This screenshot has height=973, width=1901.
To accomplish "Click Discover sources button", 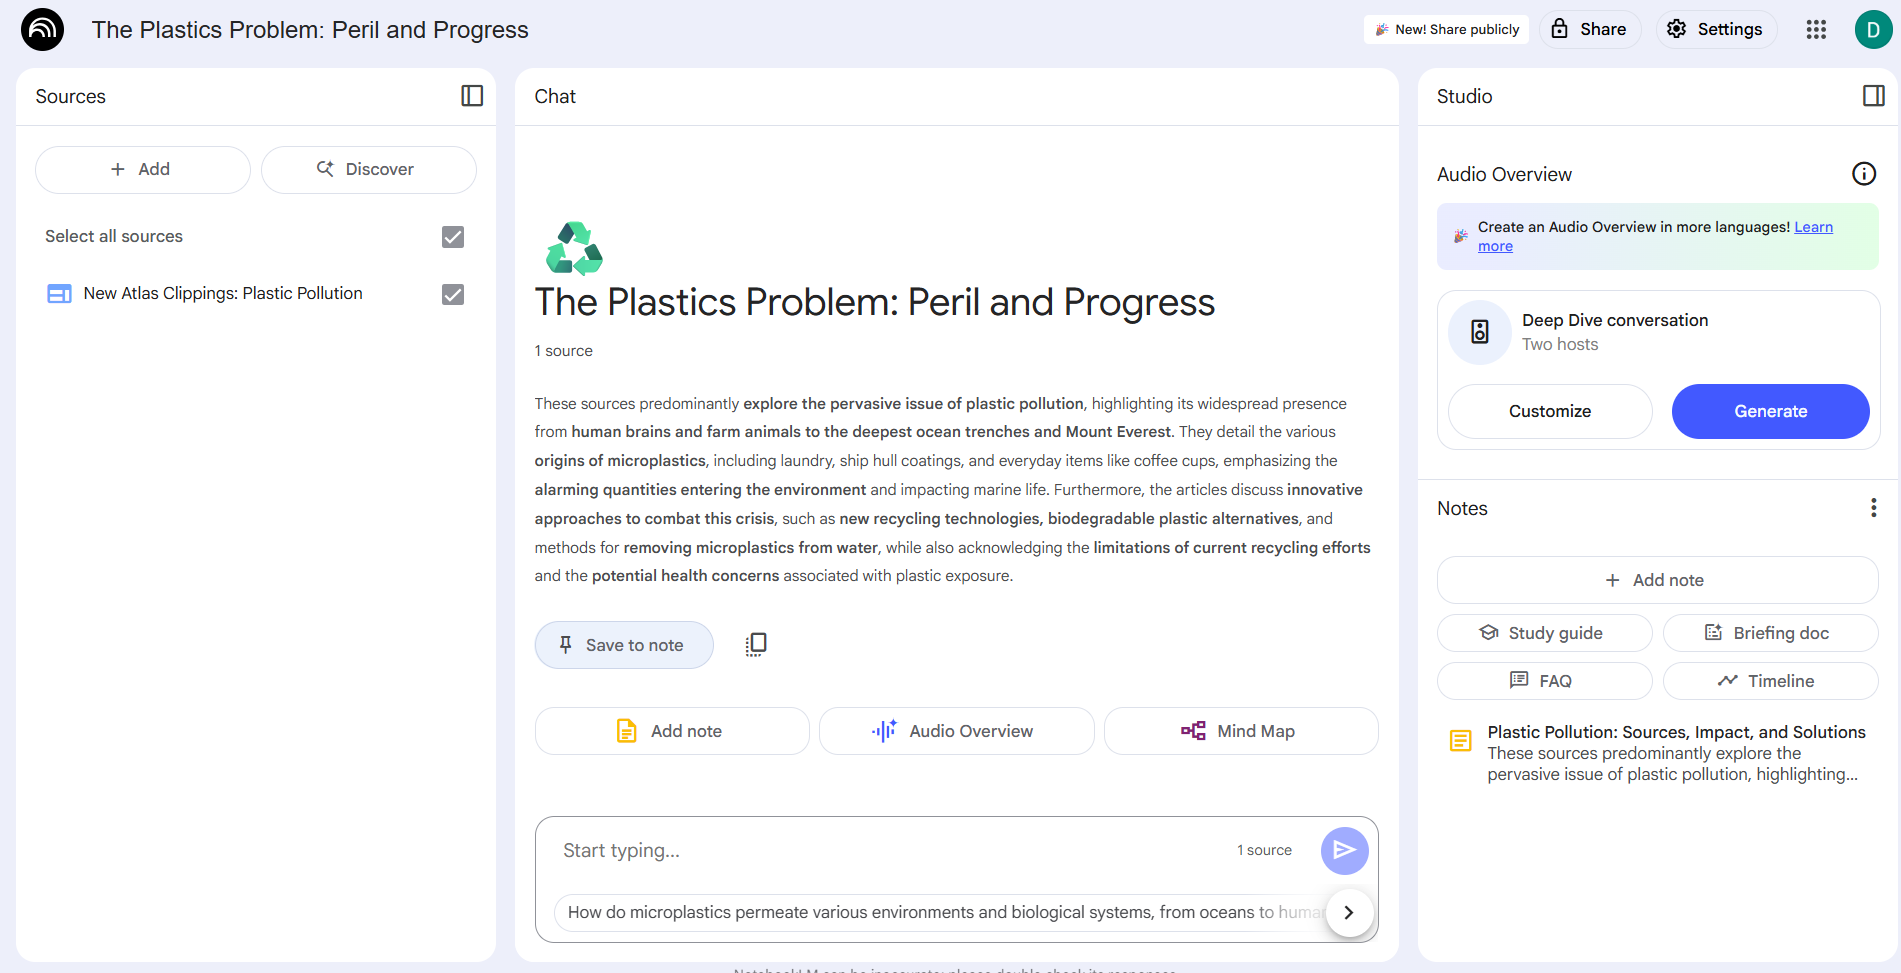I will pos(368,170).
